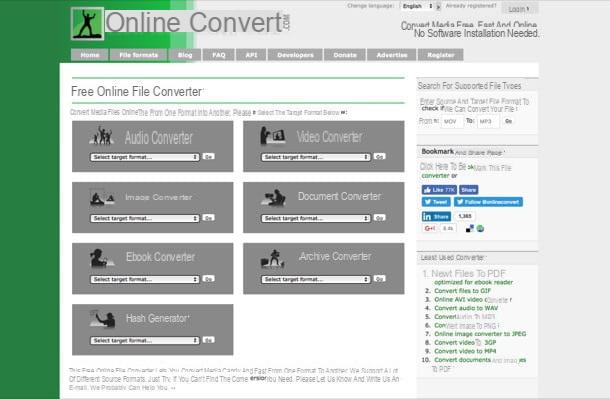This screenshot has height=399, width=610.
Task: Open Document Converter target format dropdown
Action: click(x=316, y=218)
